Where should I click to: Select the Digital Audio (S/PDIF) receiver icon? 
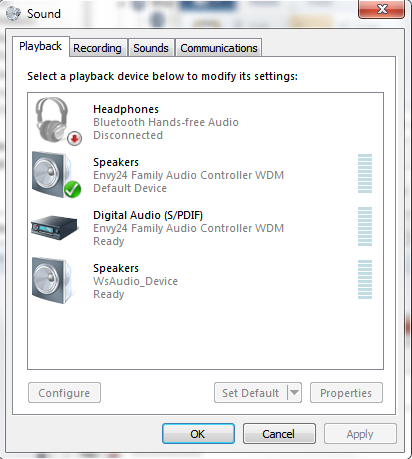[54, 227]
